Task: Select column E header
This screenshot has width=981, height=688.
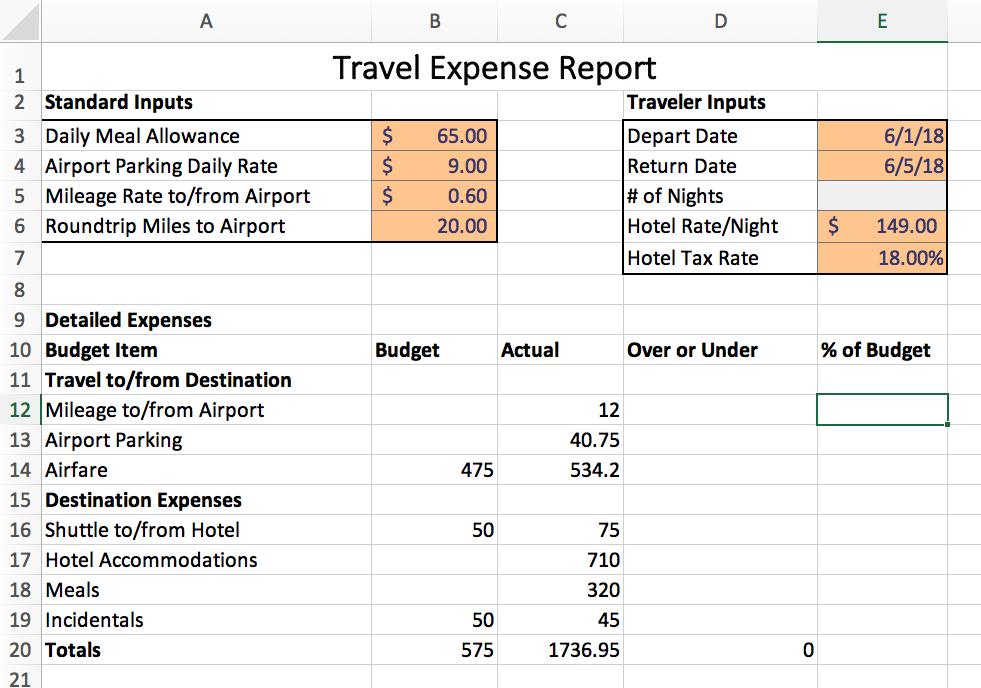Action: 882,21
